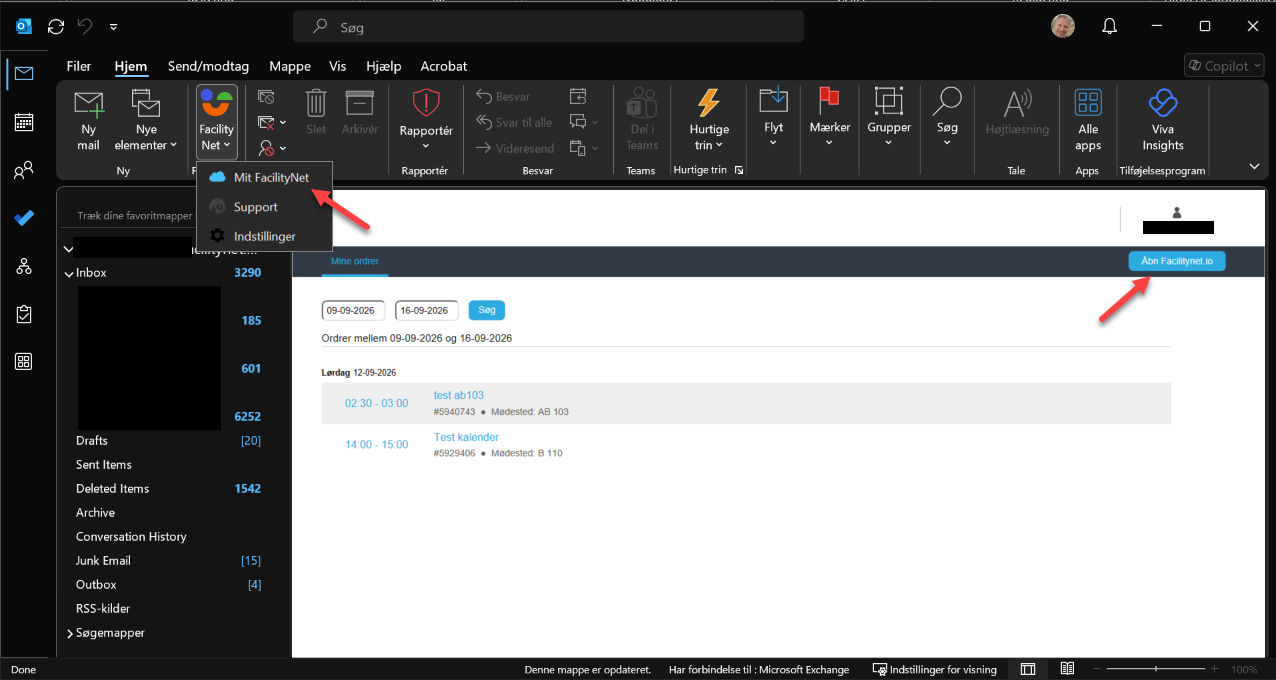This screenshot has width=1276, height=680.
Task: Open the Tasks clipboard sidebar icon
Action: tap(24, 314)
